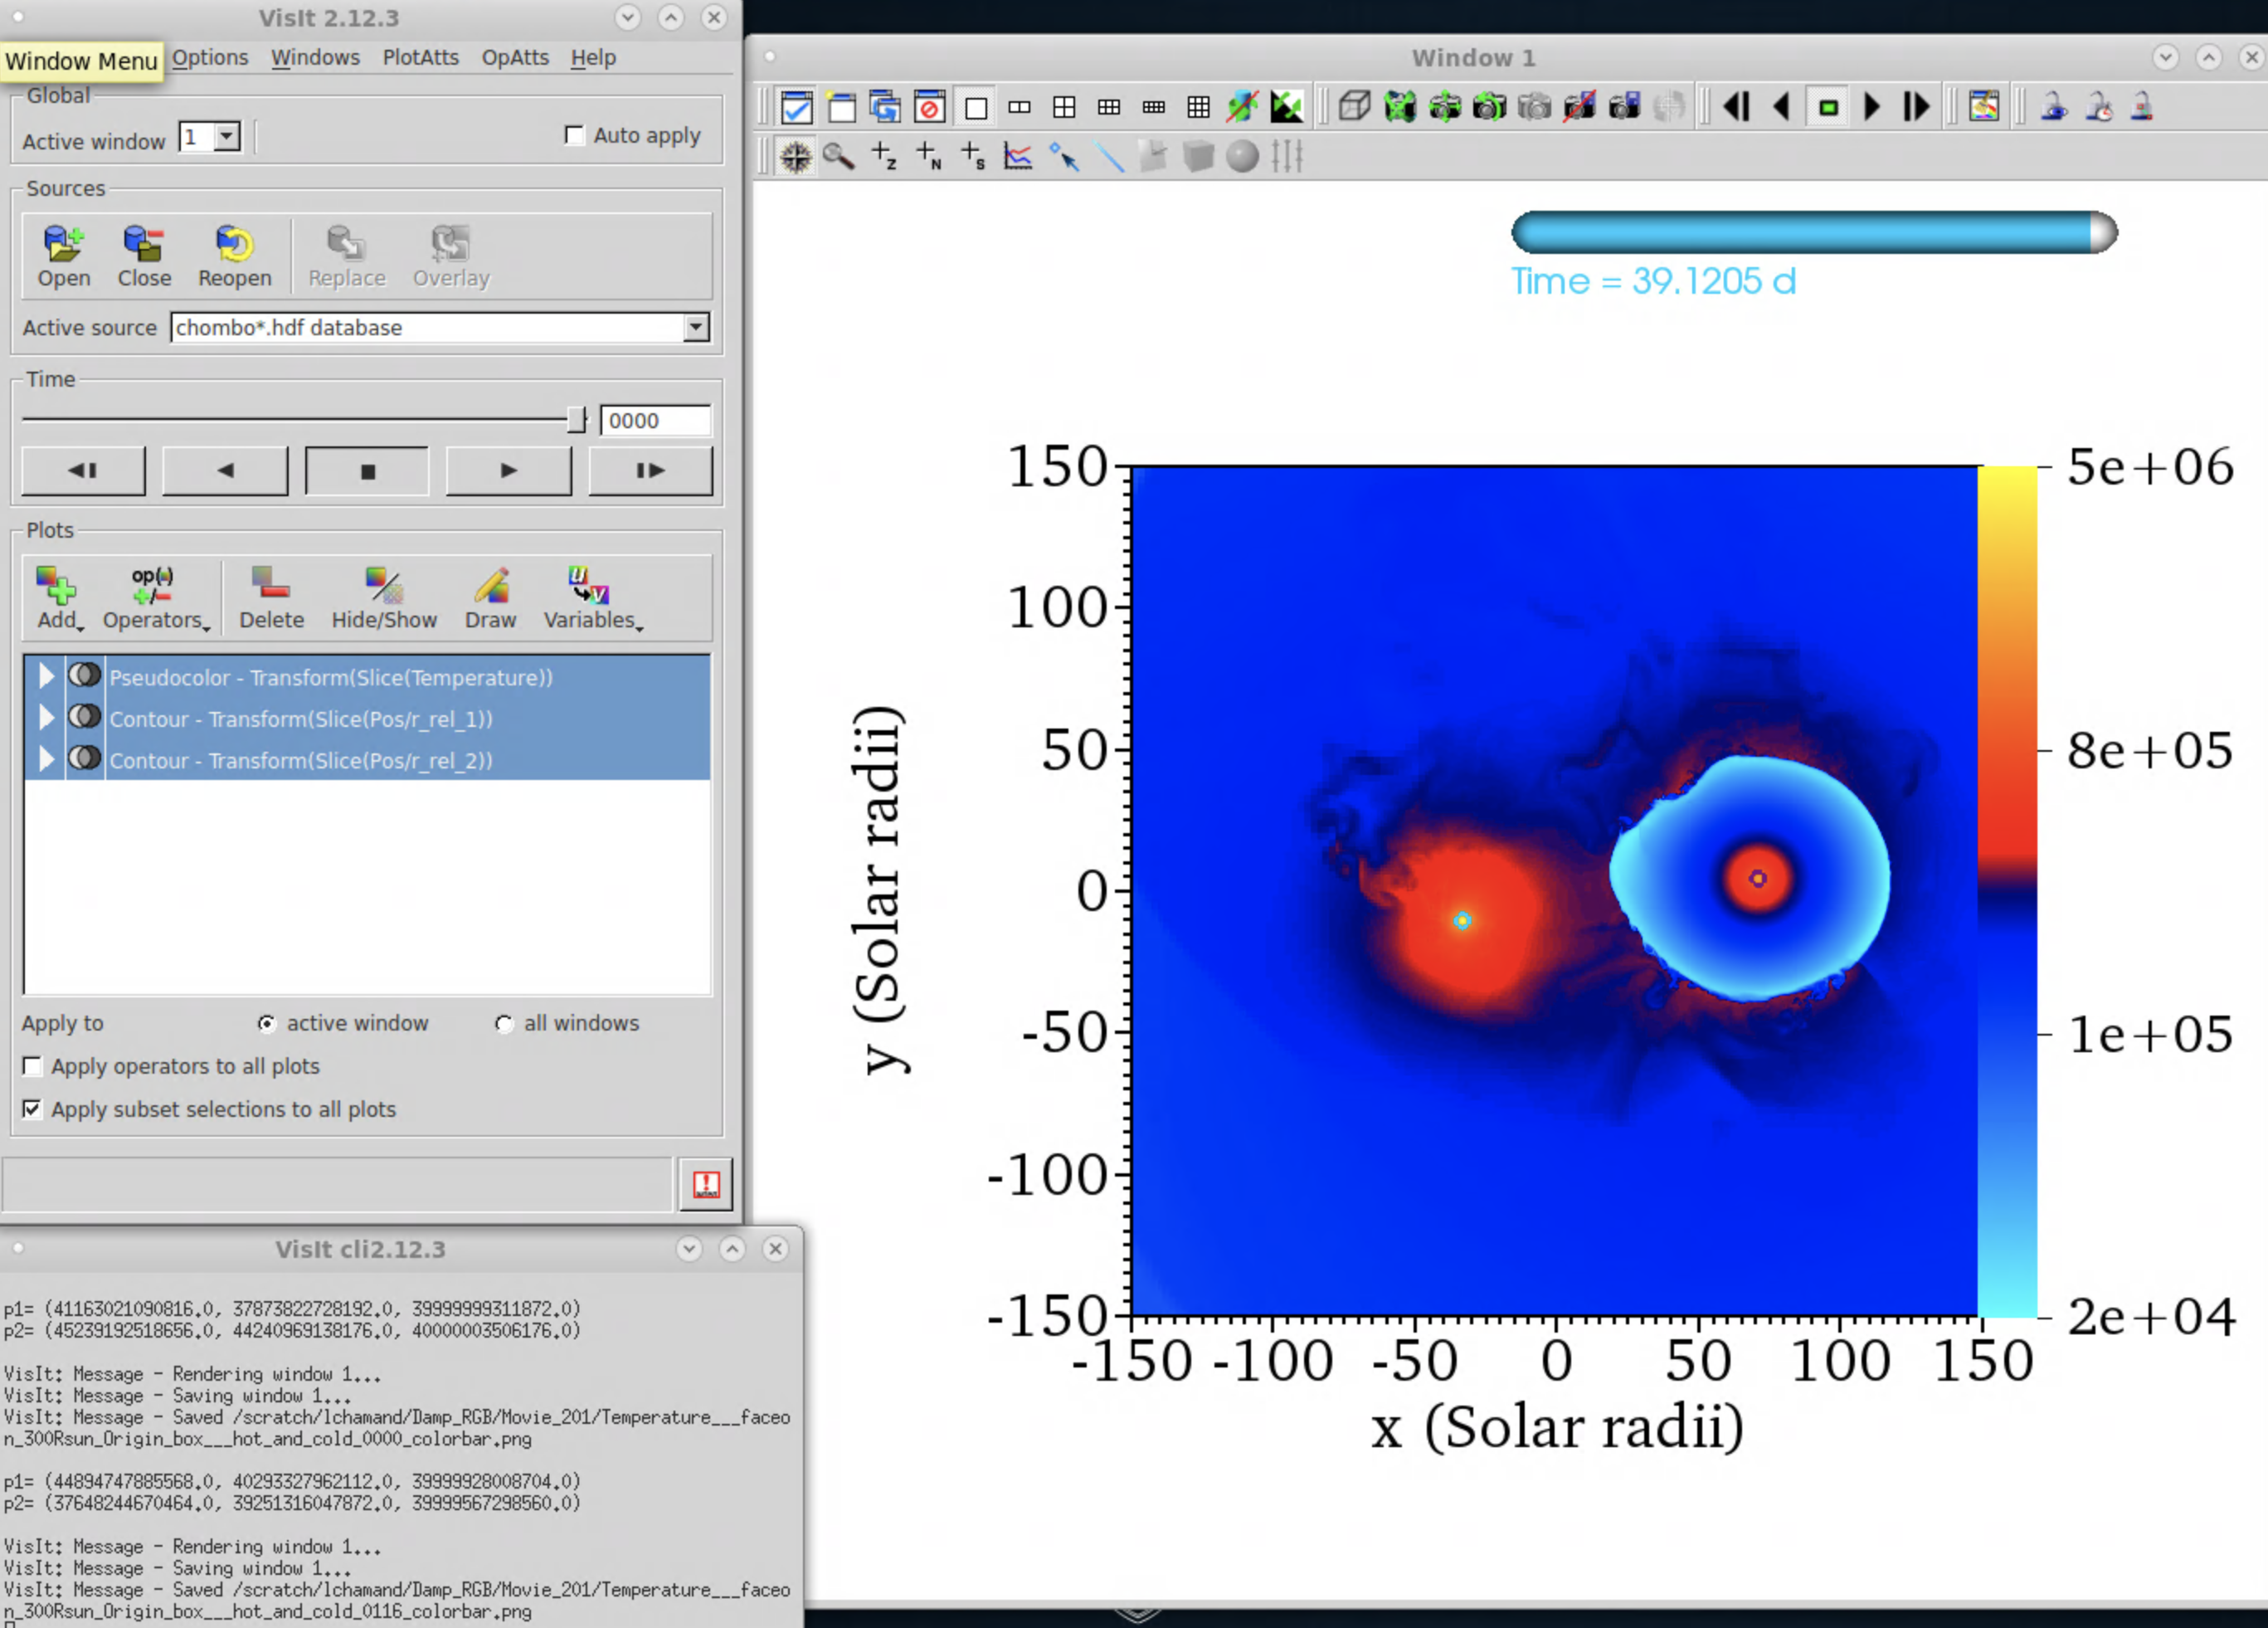Click the main panel reverse play button

[225, 470]
